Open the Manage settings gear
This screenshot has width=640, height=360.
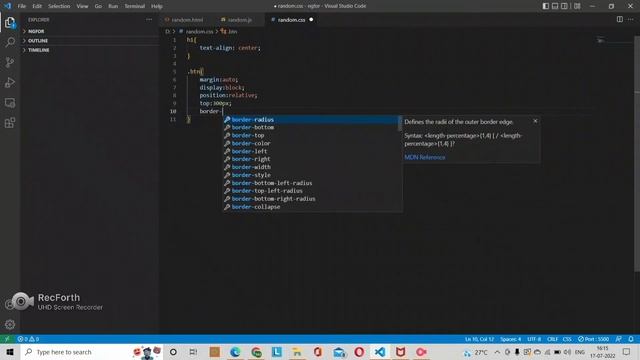(x=10, y=324)
